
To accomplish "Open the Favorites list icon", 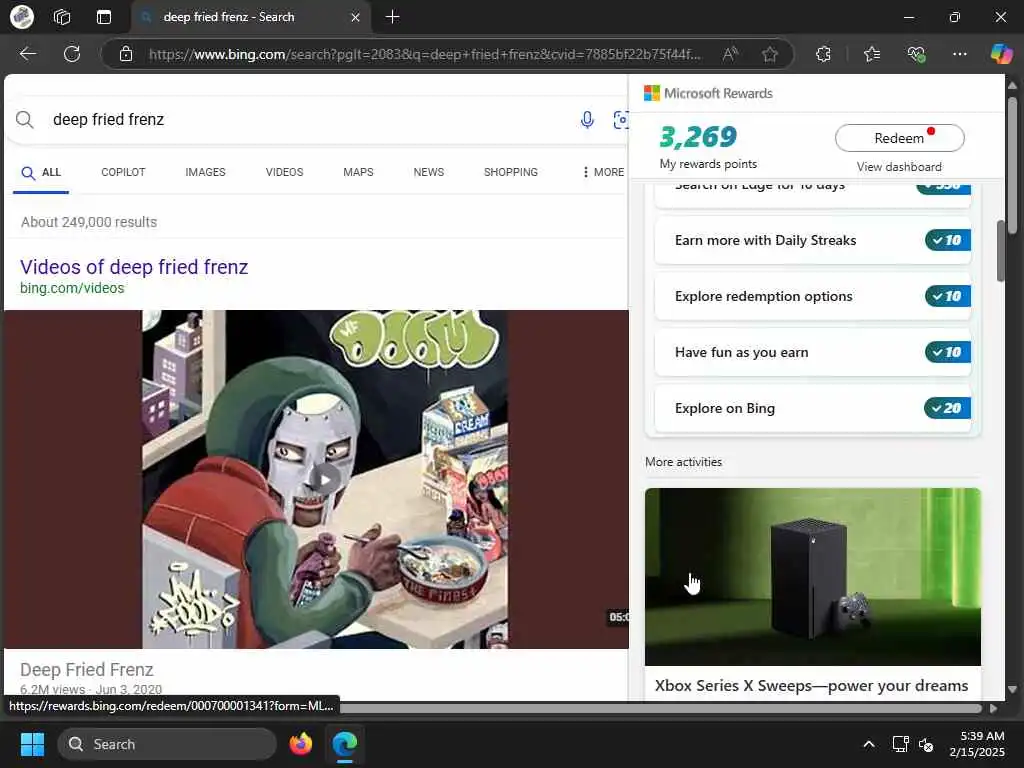I will [x=871, y=54].
